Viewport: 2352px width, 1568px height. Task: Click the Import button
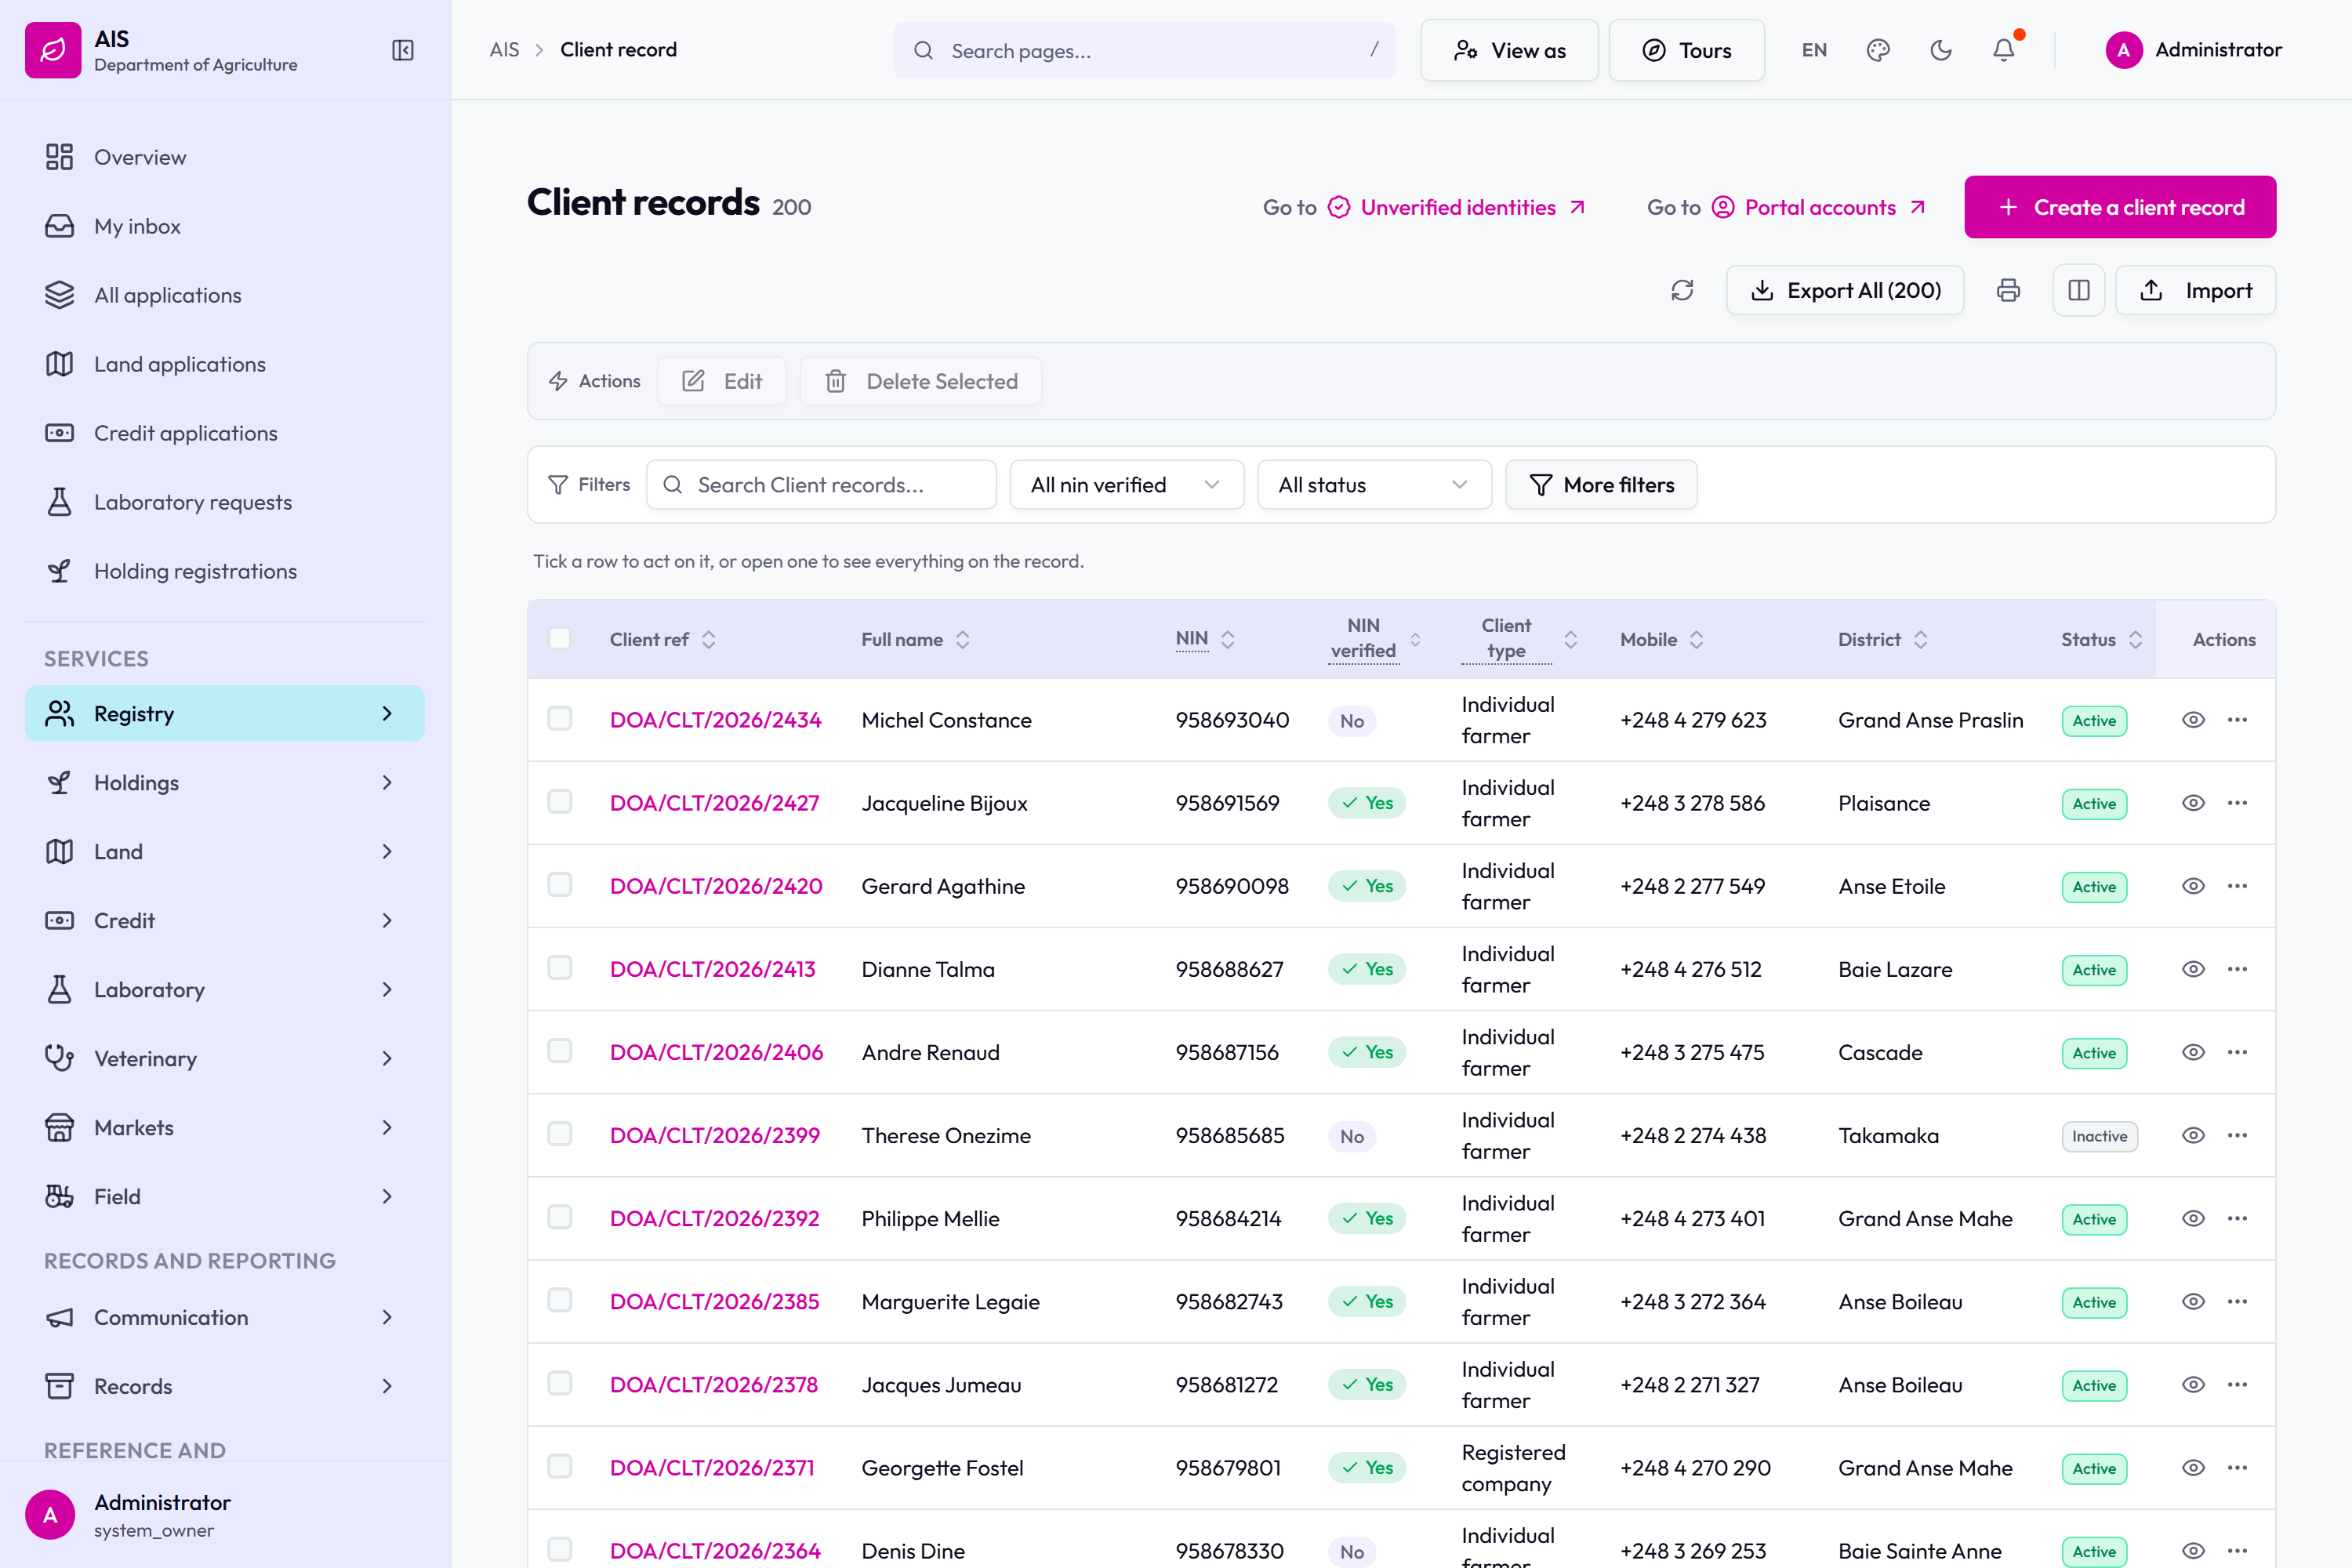point(2196,290)
